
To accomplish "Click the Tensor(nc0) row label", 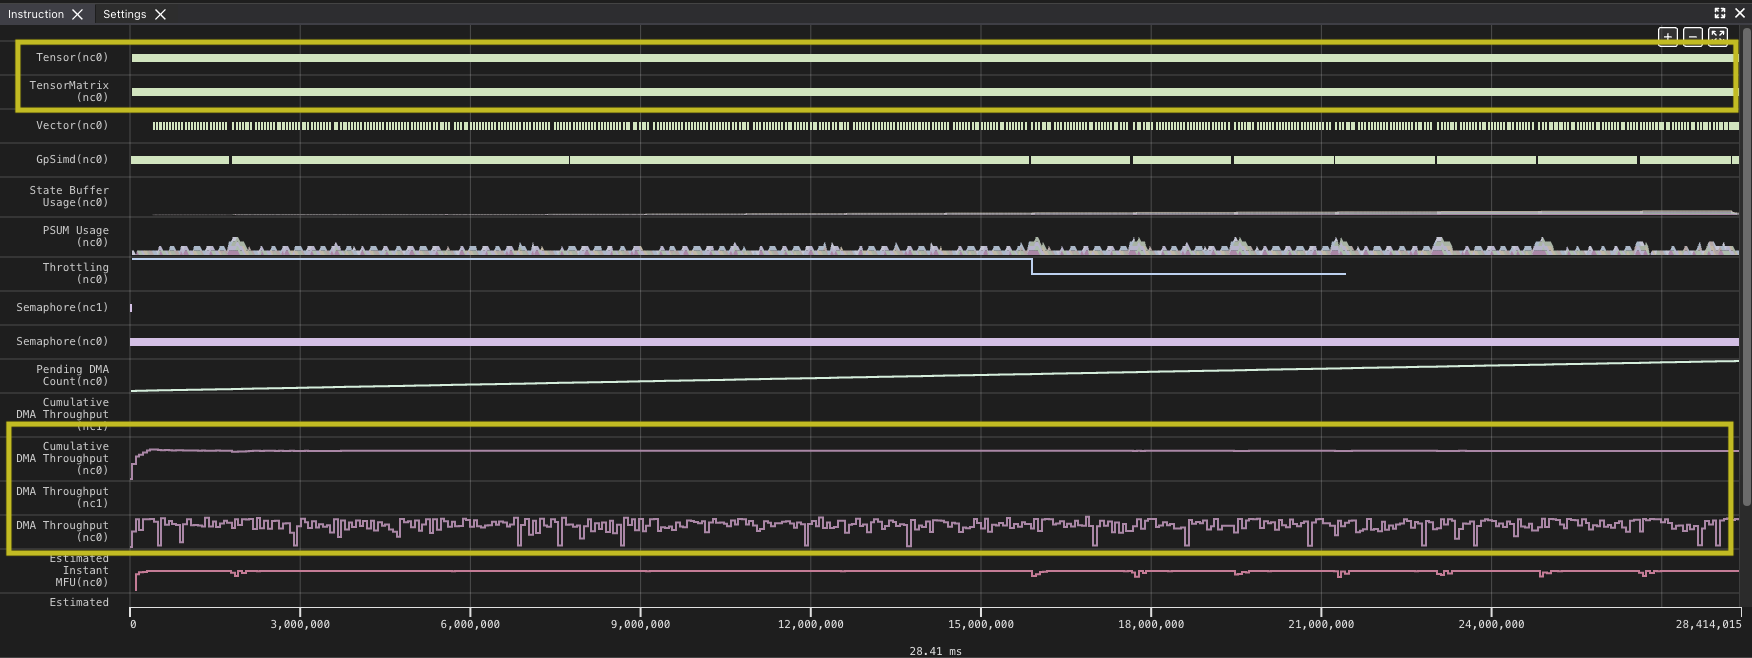I will point(72,57).
